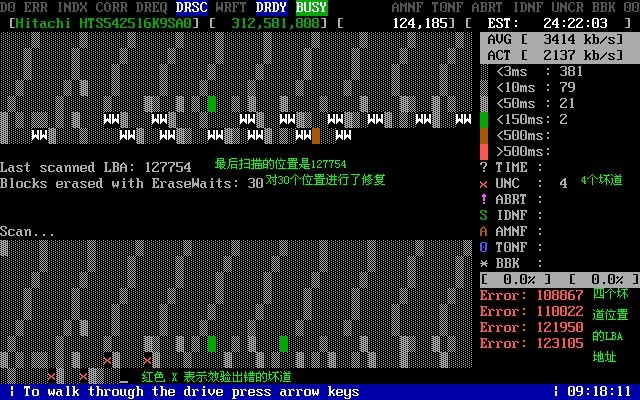The image size is (640, 400).
Task: Click the Error 108867 entry
Action: pyautogui.click(x=531, y=296)
